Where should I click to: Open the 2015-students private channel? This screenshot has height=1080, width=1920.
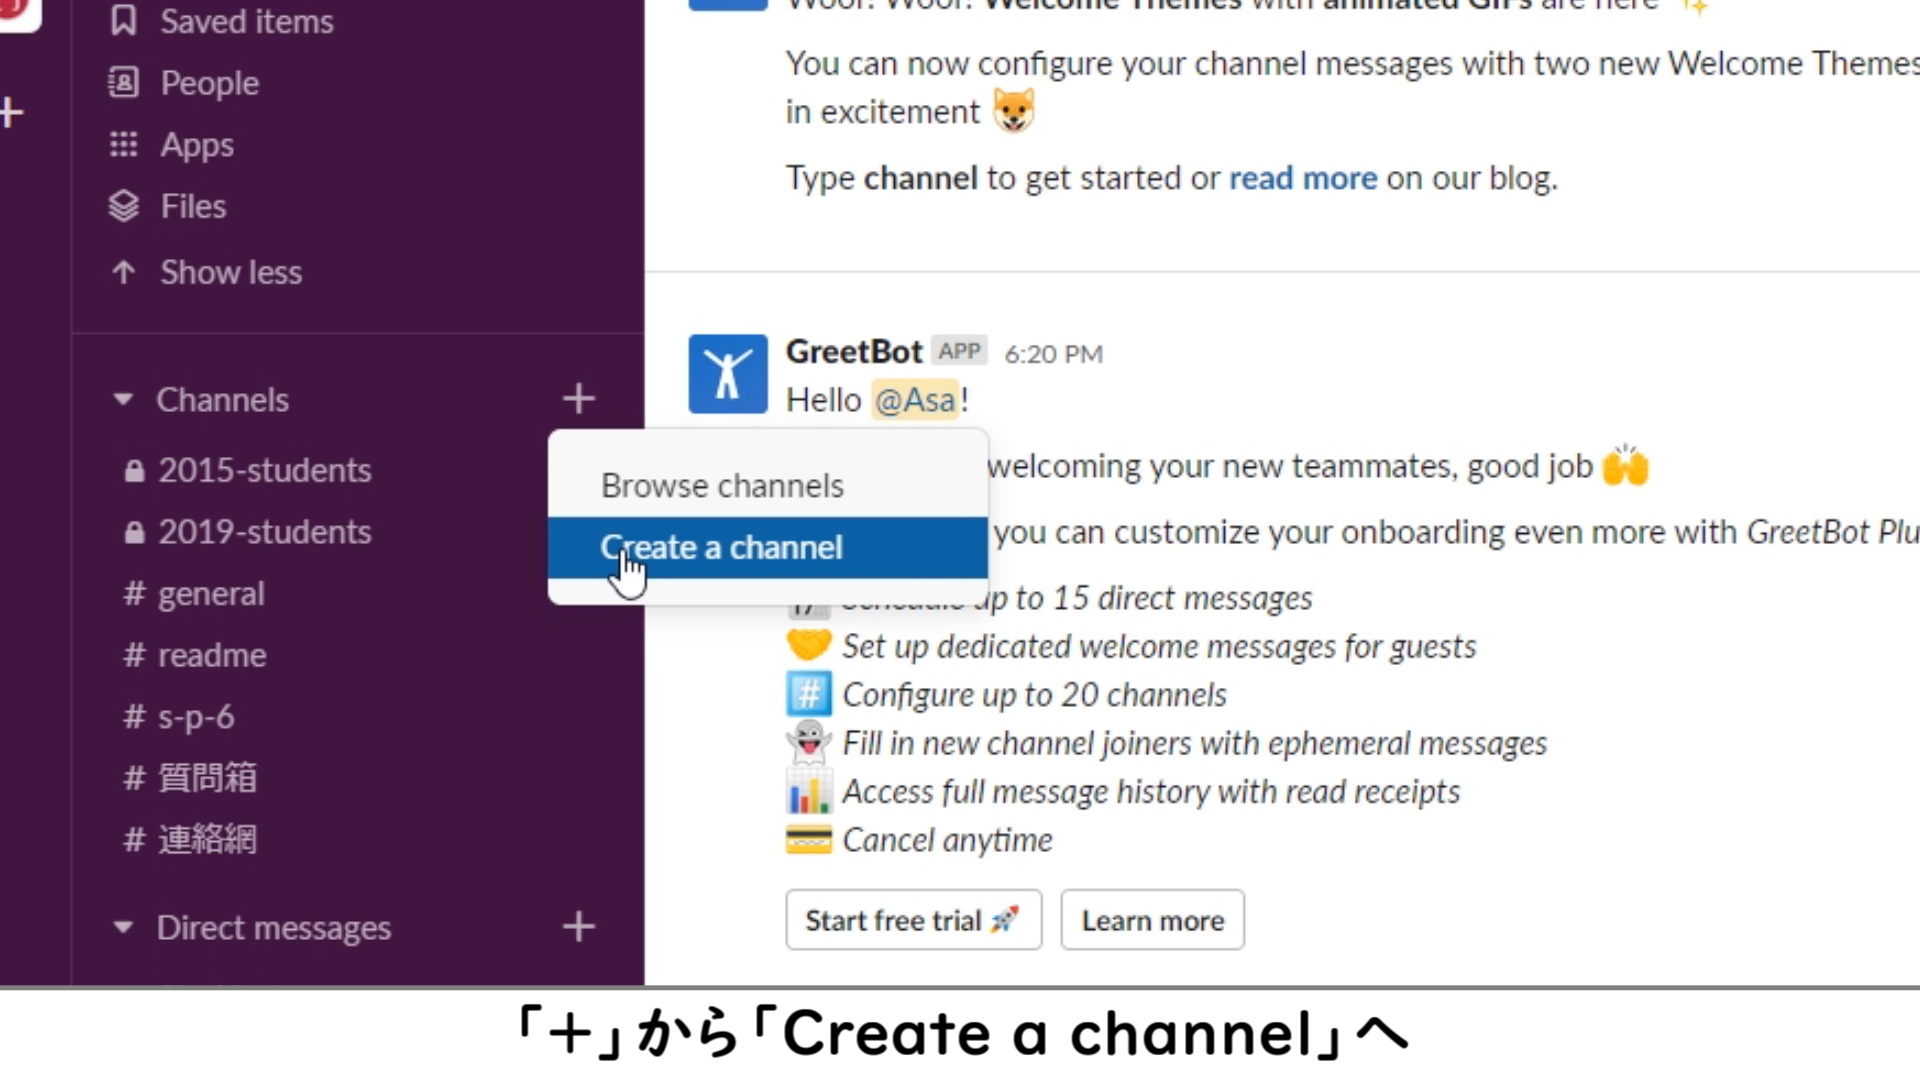point(264,470)
